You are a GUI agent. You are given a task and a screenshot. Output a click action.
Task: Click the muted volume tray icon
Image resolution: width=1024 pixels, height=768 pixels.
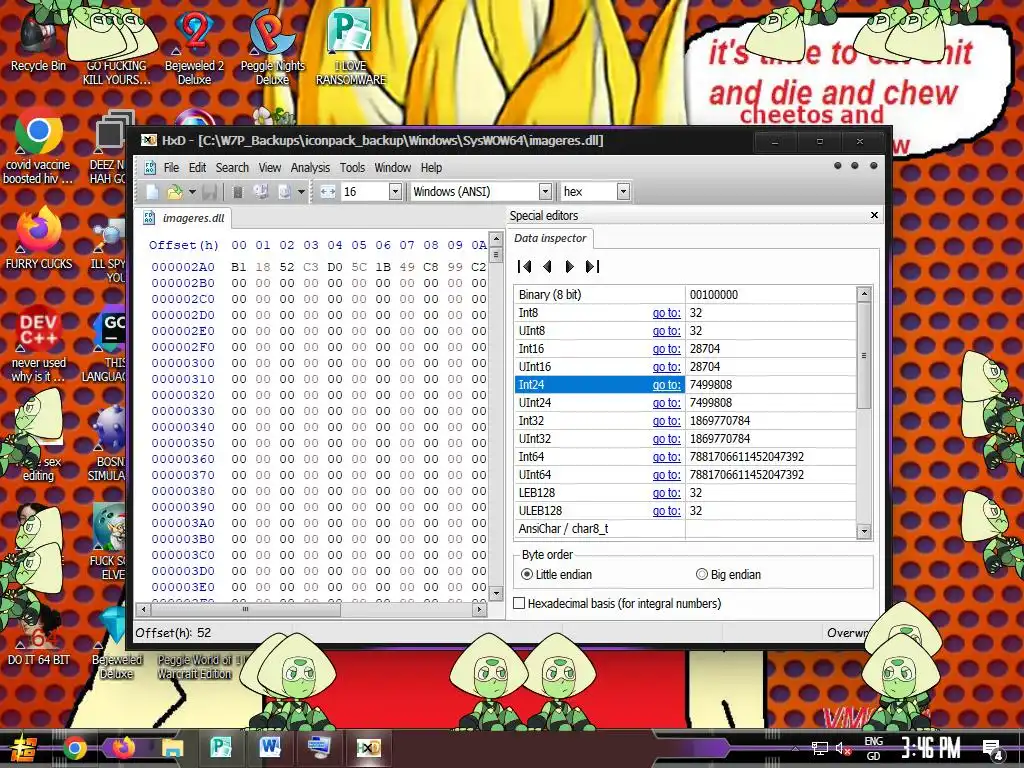843,748
